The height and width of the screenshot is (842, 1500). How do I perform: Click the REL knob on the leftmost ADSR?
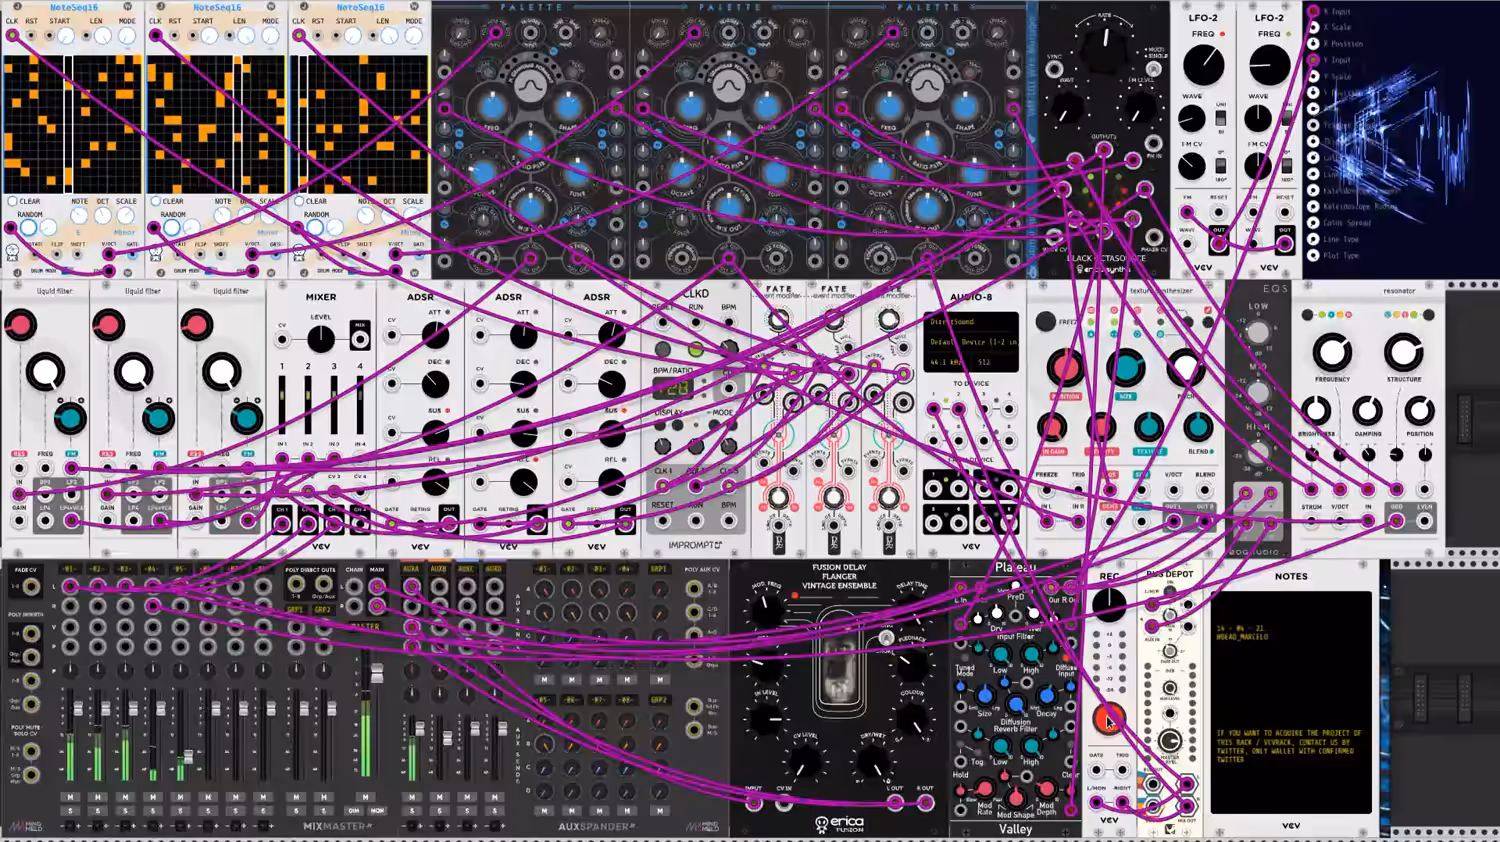click(x=435, y=483)
